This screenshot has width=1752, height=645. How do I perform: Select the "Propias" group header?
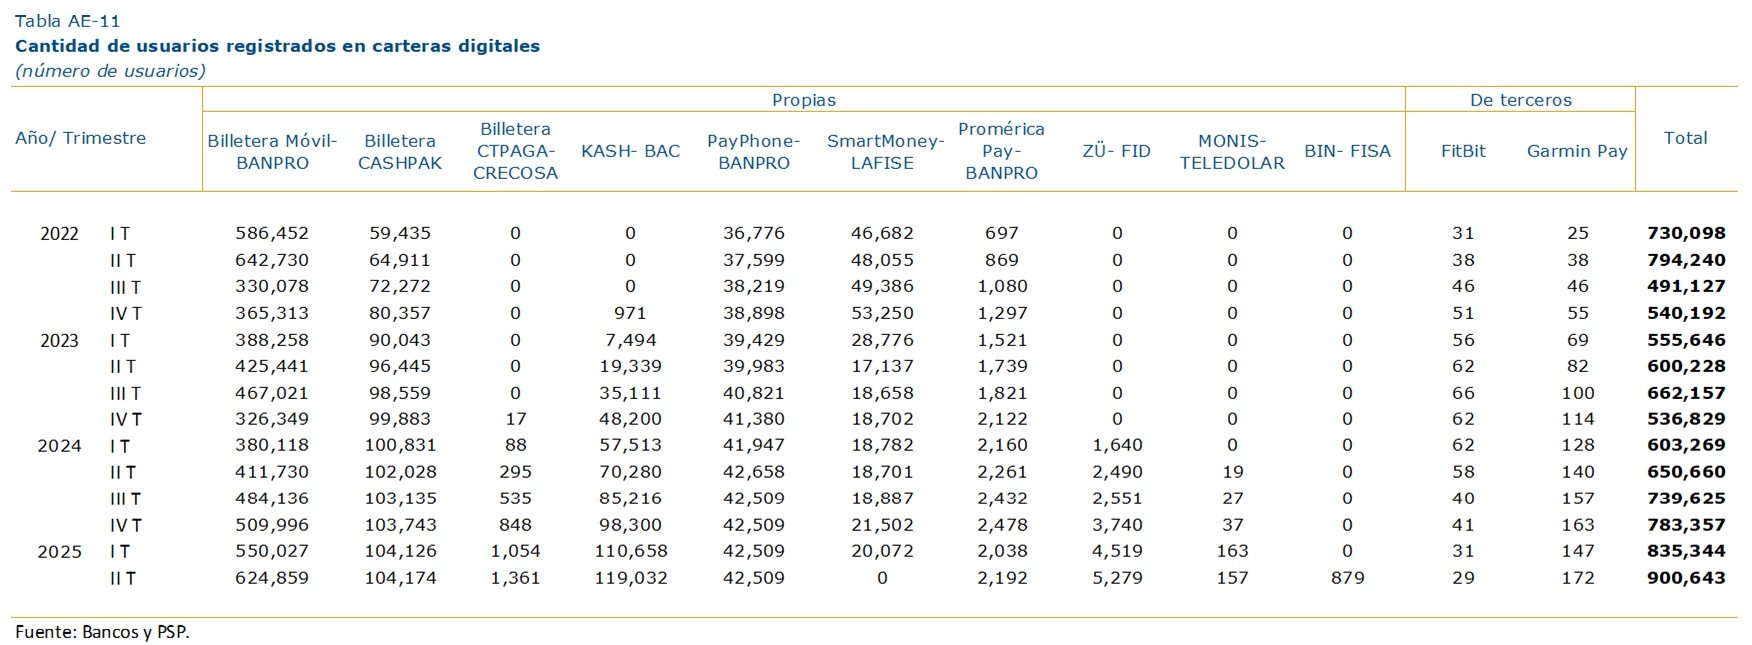804,100
